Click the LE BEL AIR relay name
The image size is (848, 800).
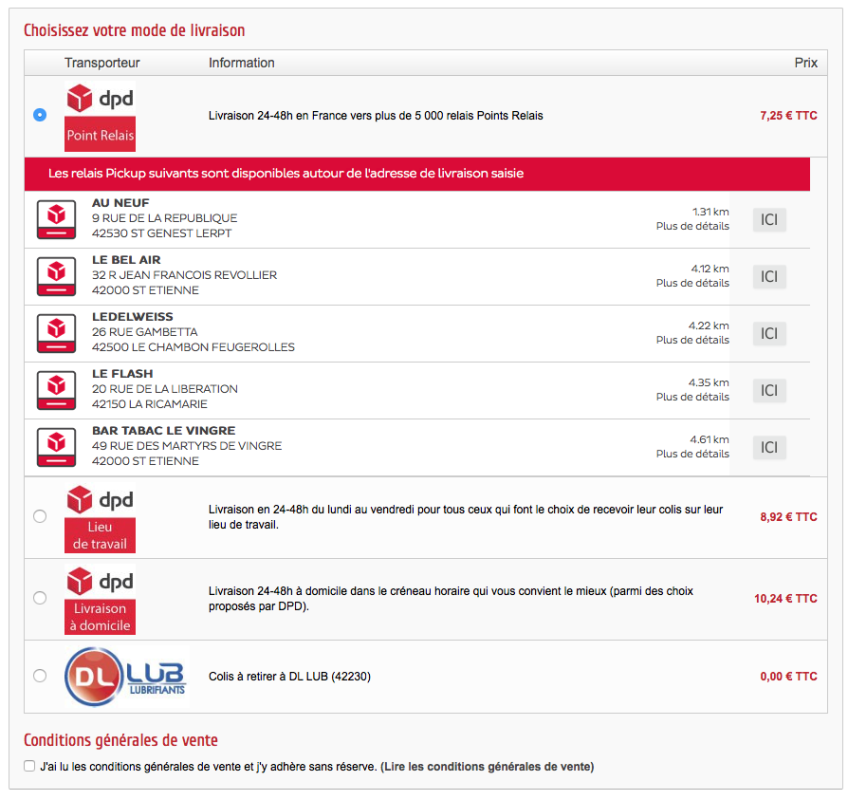[x=126, y=260]
